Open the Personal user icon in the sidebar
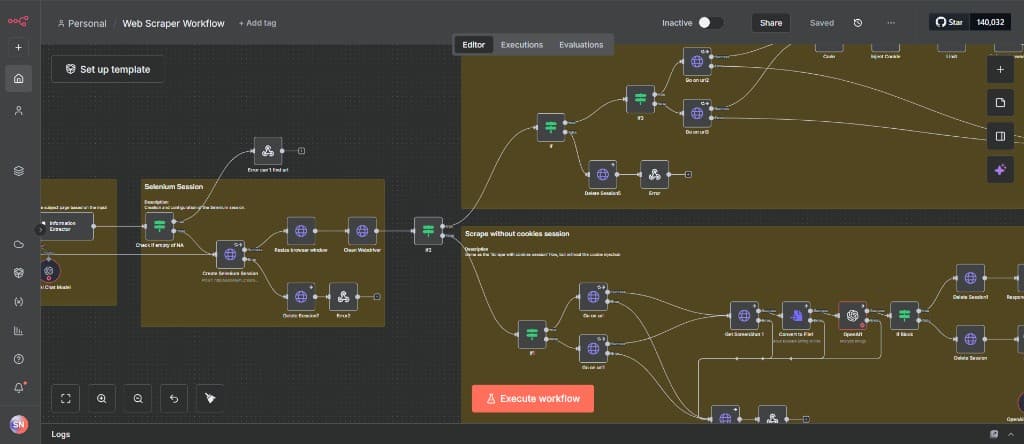 [x=18, y=110]
